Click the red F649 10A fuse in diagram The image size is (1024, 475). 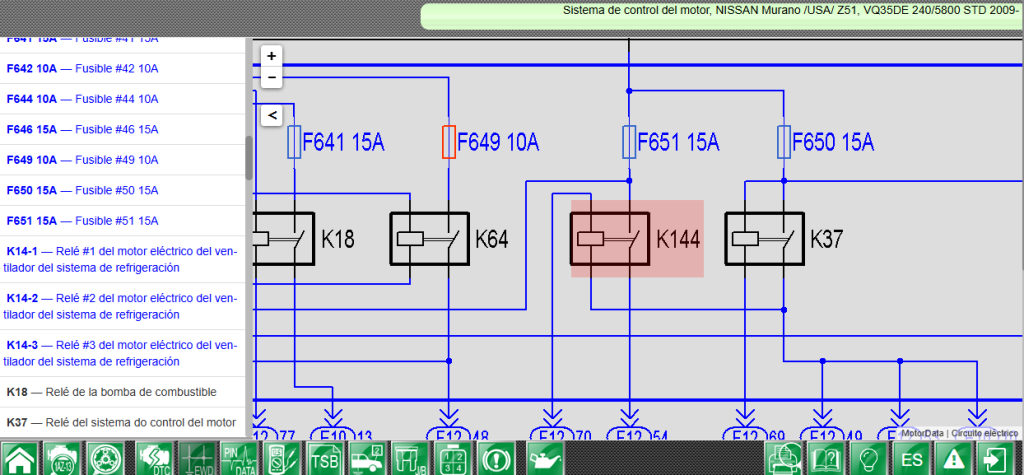pos(449,142)
